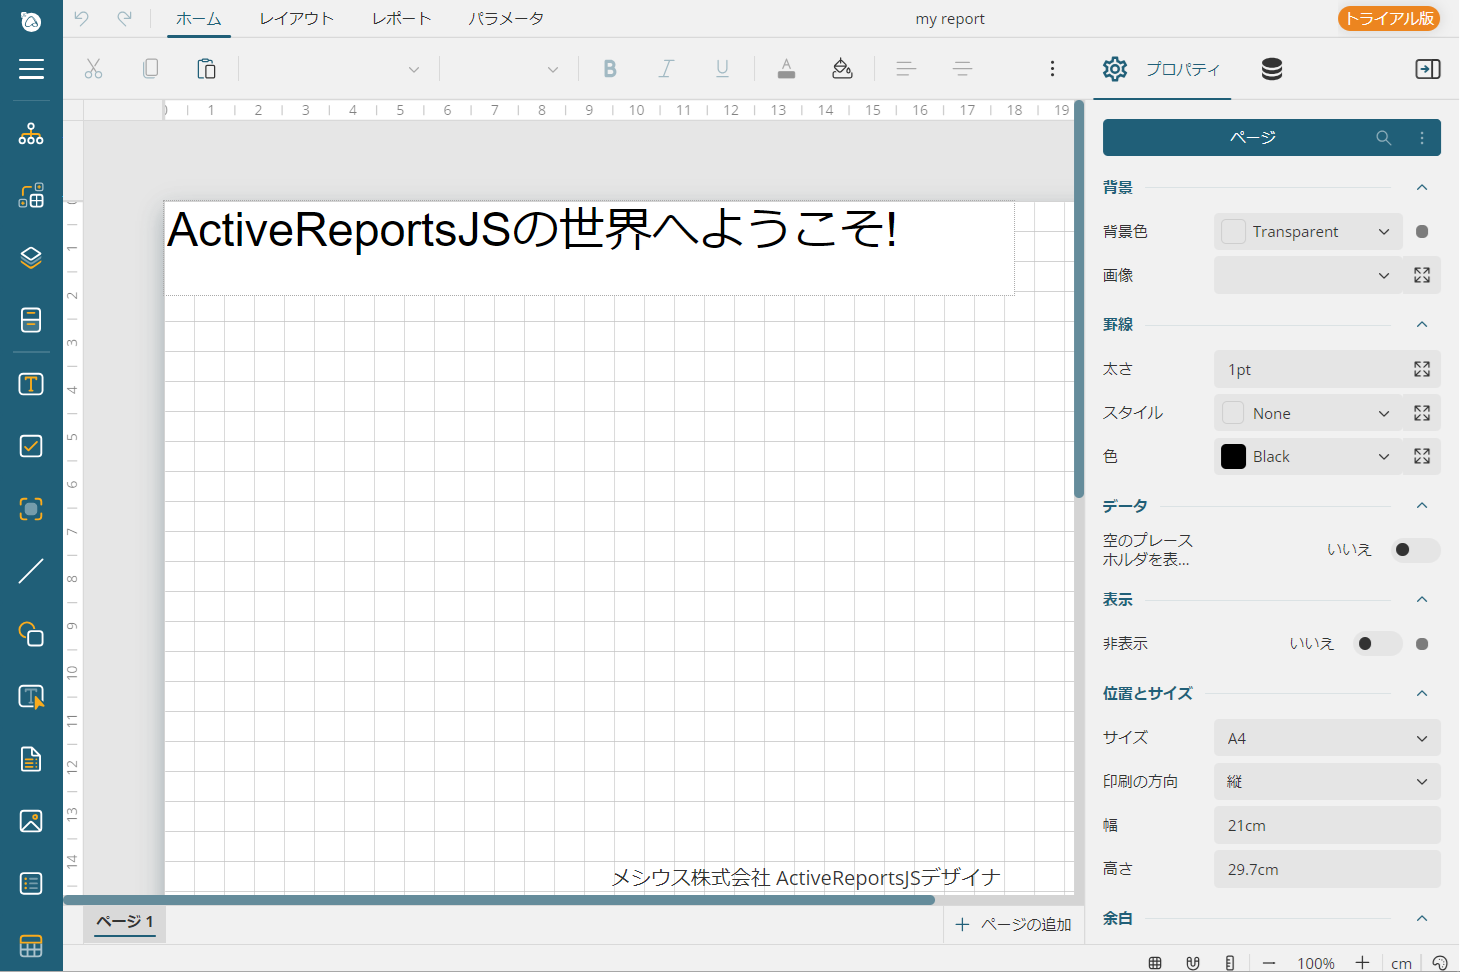This screenshot has height=972, width=1460.
Task: Open the 印刷の方向 orientation dropdown
Action: 1327,781
